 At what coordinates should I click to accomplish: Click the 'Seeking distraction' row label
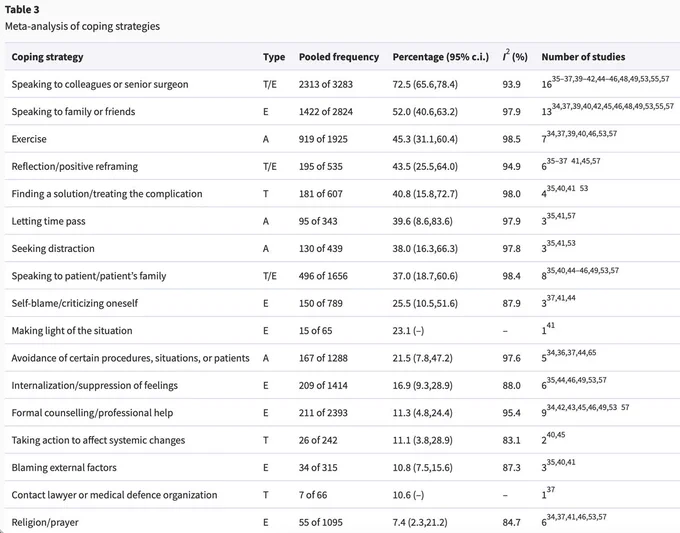[x=53, y=249]
